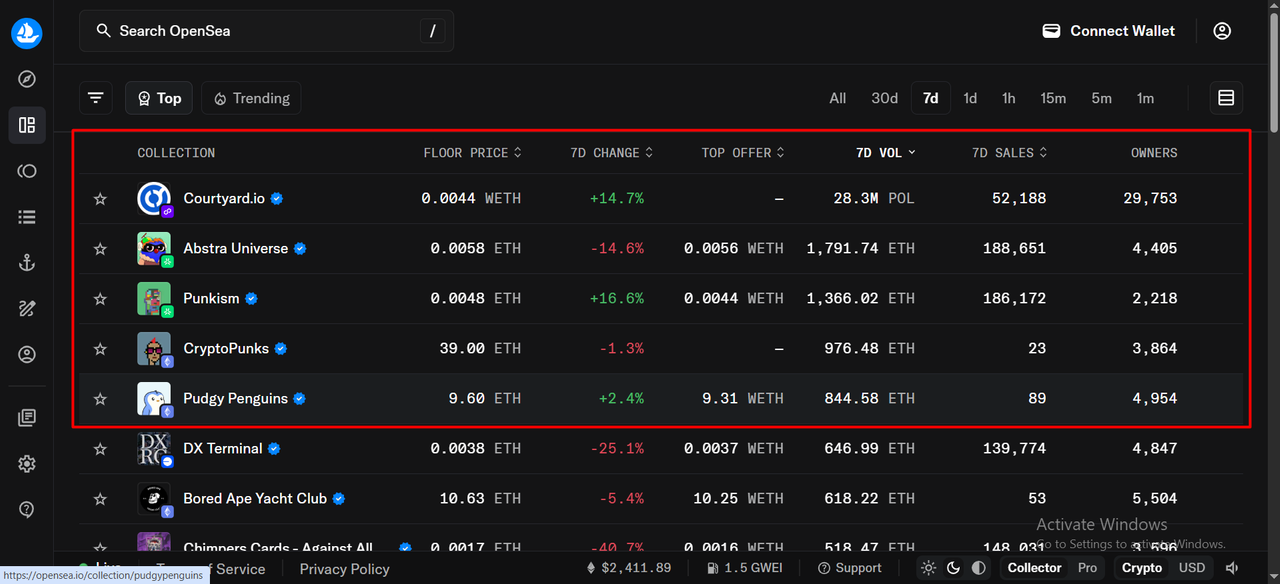
Task: Select Pro mode
Action: pos(1087,568)
